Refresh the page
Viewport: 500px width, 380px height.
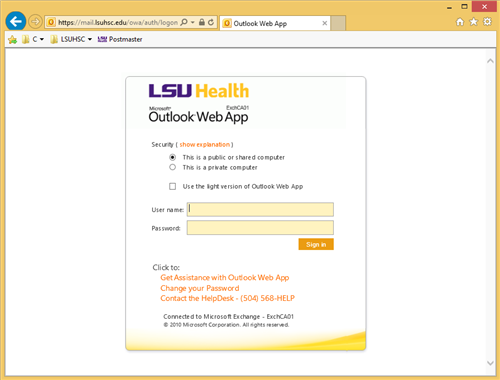pos(211,22)
